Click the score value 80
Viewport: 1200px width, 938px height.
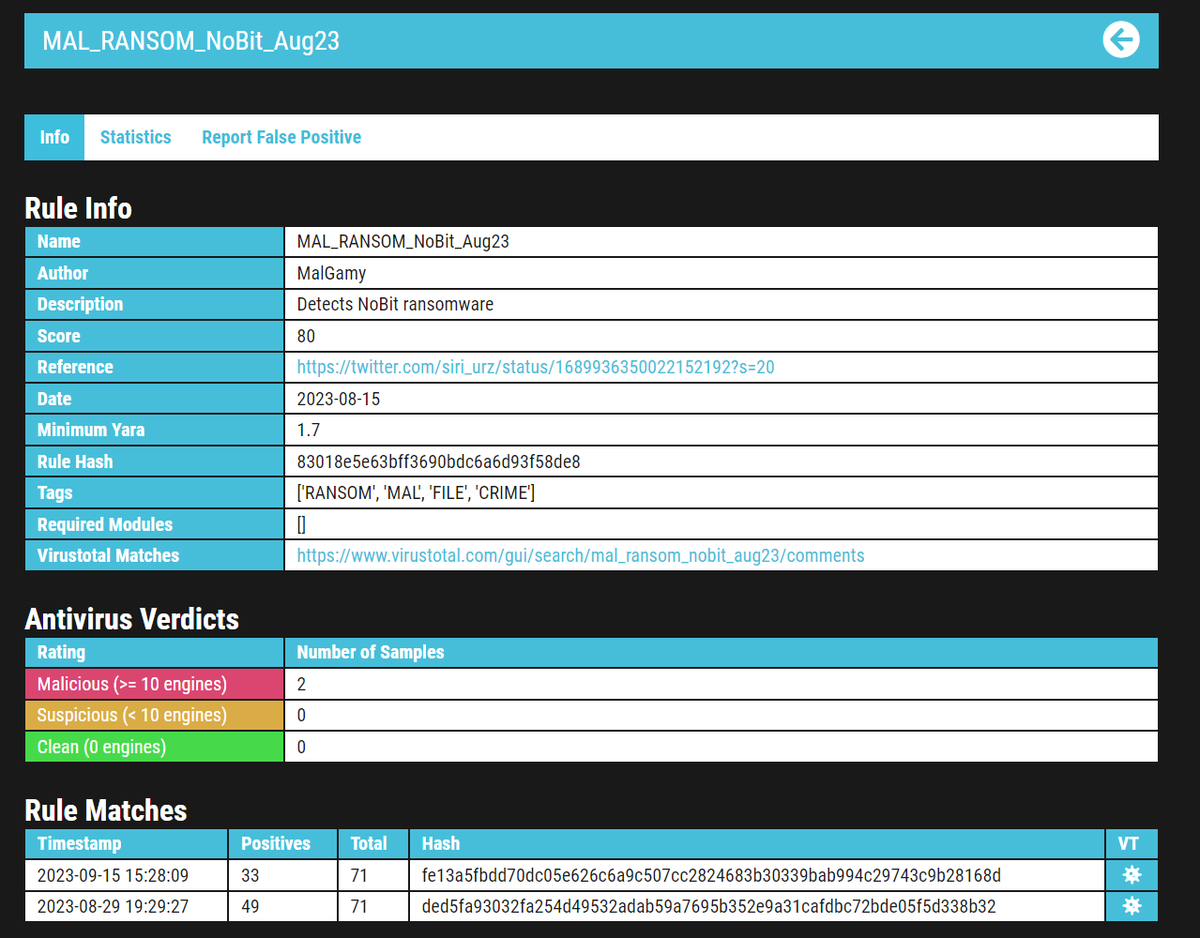click(x=306, y=336)
